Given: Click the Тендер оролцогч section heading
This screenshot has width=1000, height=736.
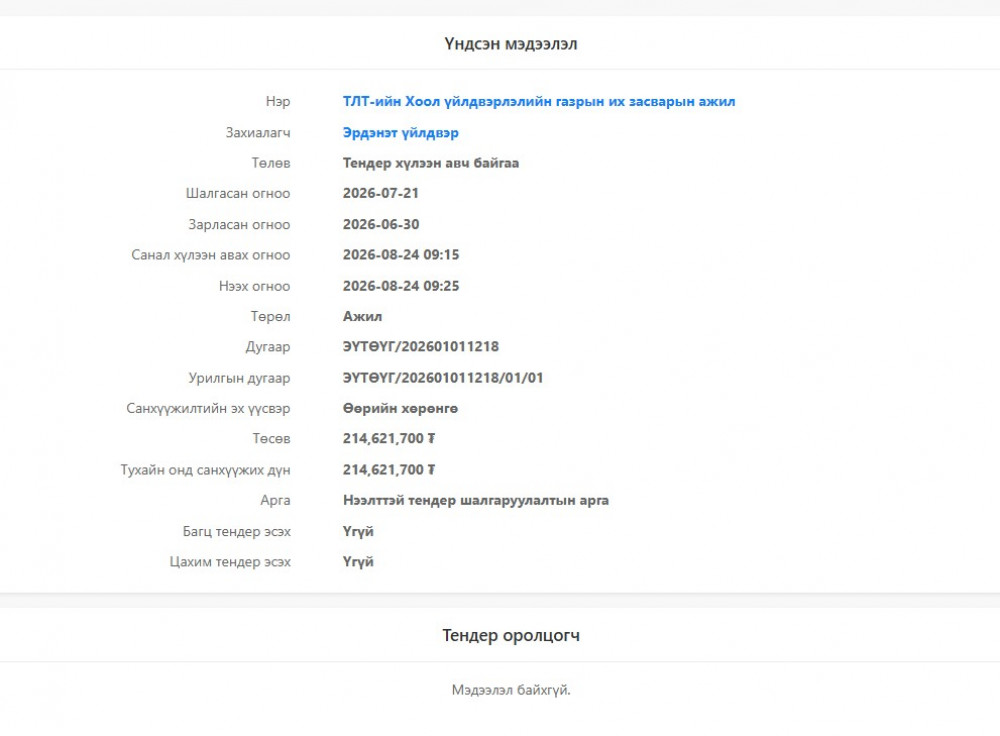Looking at the screenshot, I should pos(511,635).
